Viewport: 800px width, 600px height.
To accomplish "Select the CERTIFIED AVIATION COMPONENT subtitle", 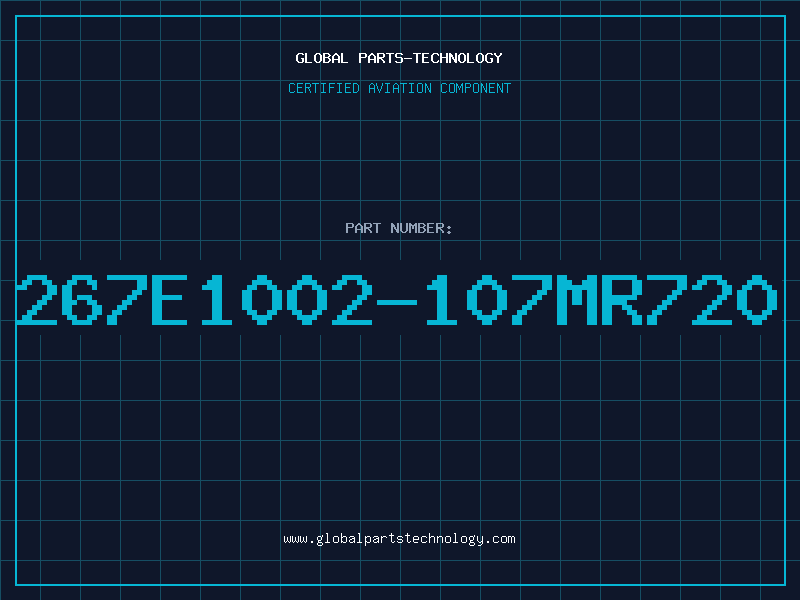I will click(399, 88).
